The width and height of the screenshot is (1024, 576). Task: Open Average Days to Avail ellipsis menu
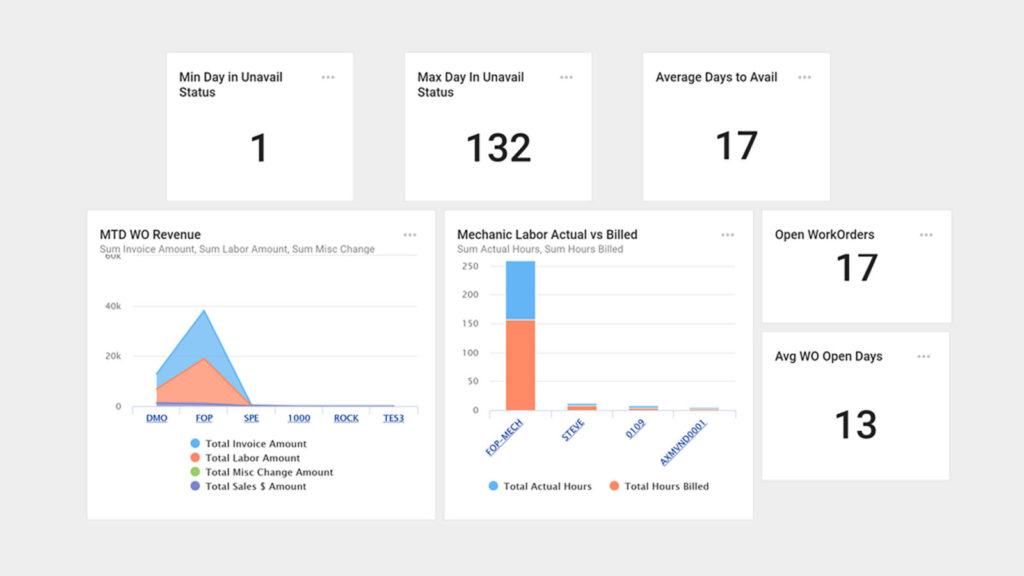(x=804, y=78)
